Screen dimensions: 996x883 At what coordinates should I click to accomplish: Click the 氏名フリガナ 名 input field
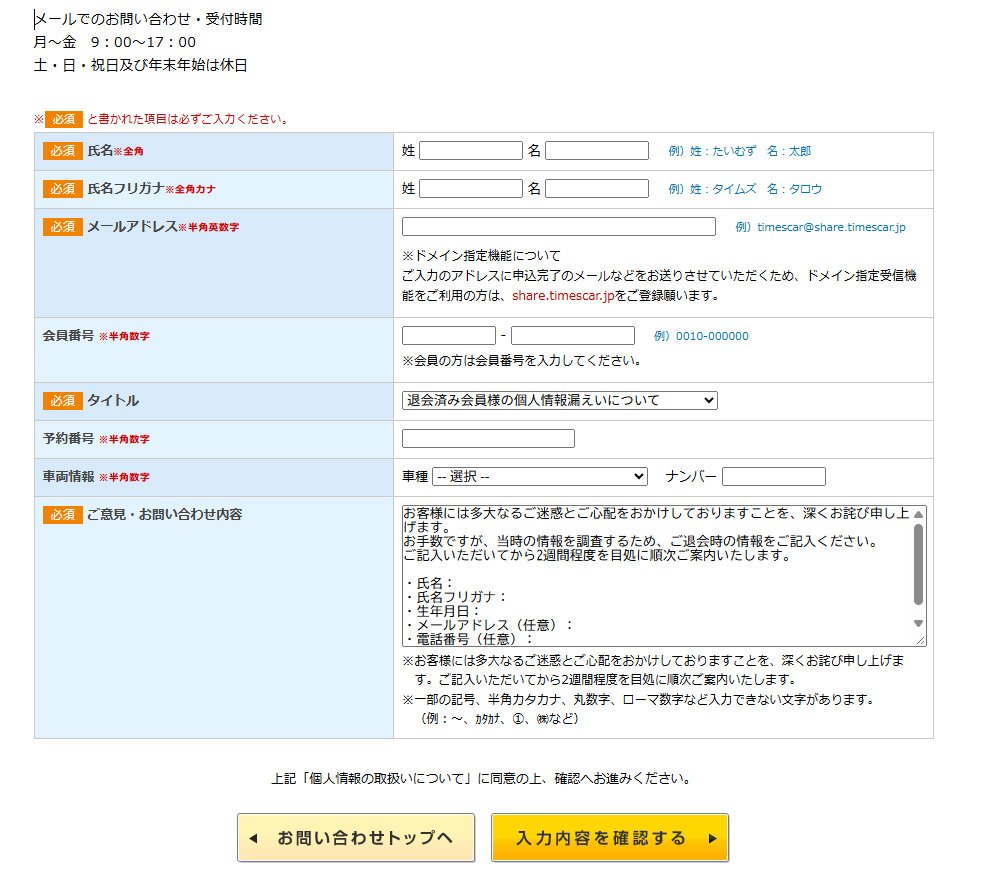pyautogui.click(x=596, y=189)
